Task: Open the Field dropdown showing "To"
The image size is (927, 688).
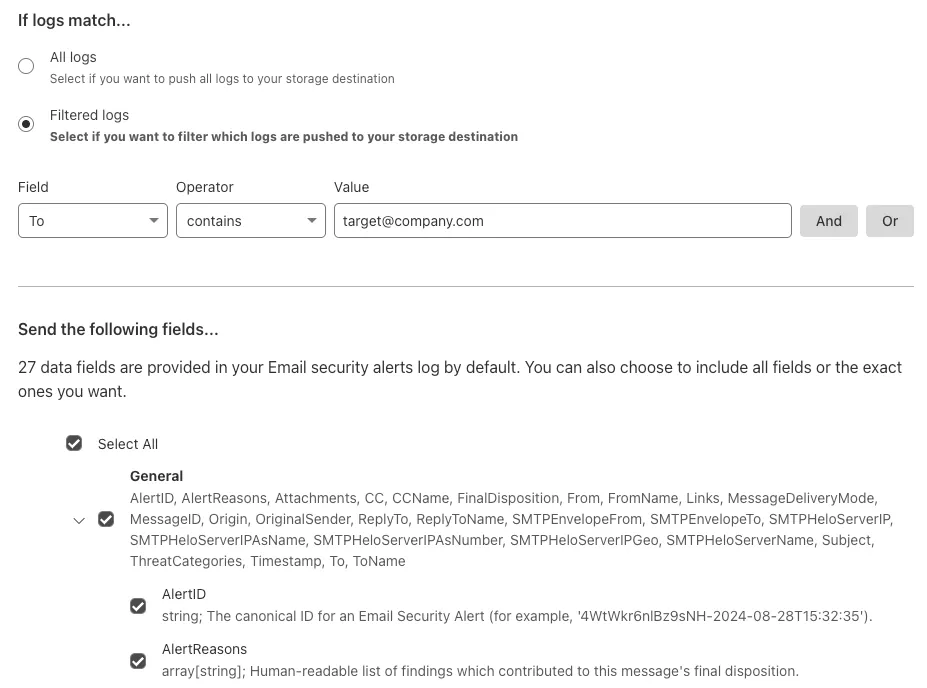Action: click(x=92, y=220)
